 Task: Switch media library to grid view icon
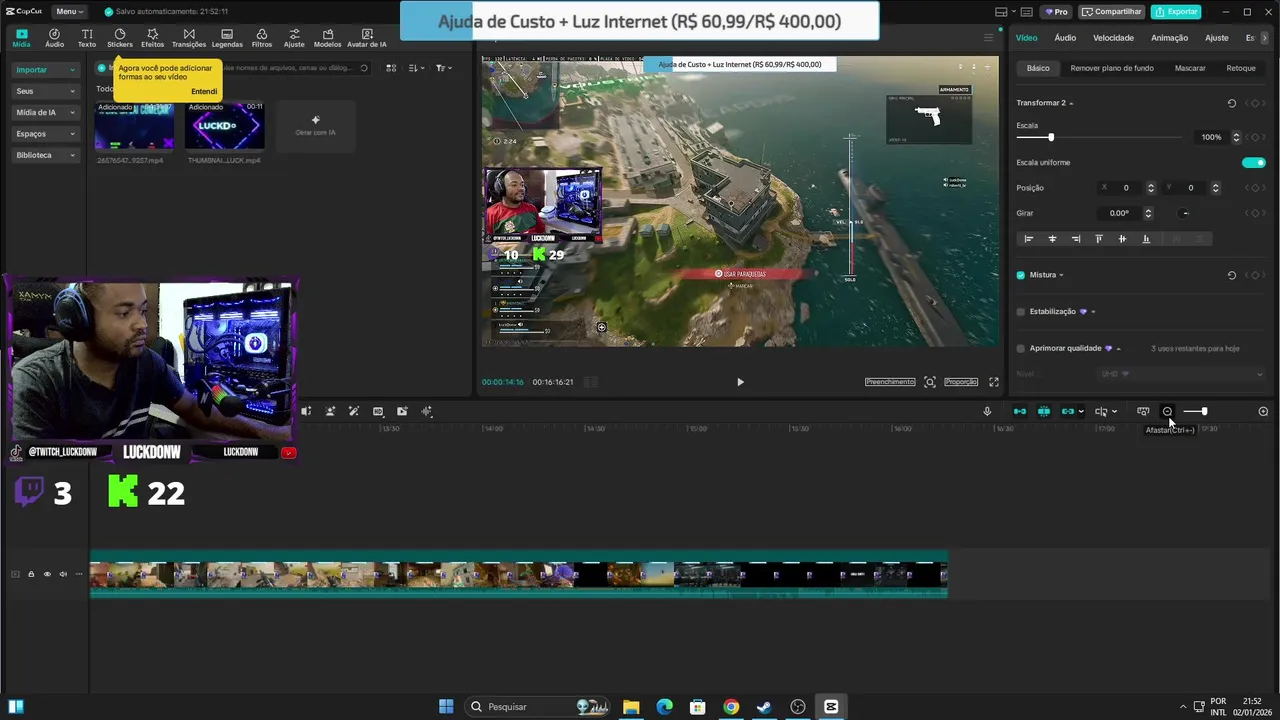(x=391, y=68)
